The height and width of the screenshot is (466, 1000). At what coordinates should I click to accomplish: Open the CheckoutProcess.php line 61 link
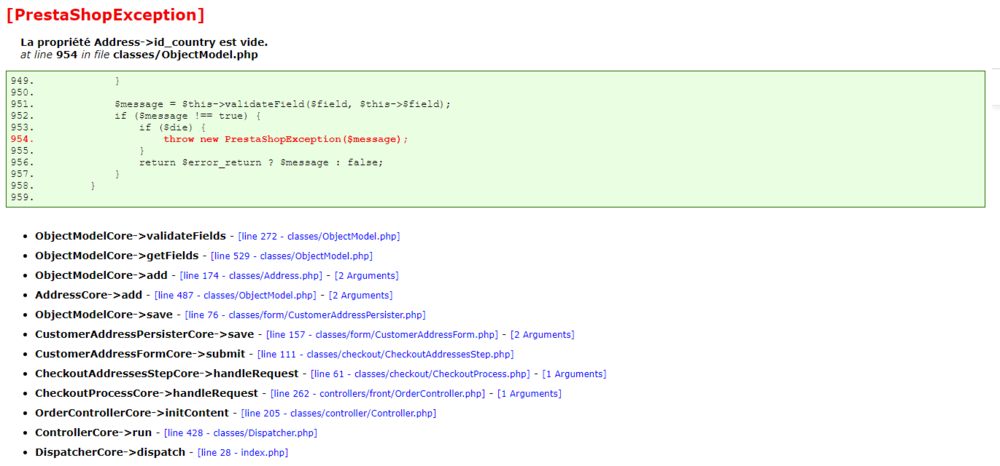coord(420,374)
